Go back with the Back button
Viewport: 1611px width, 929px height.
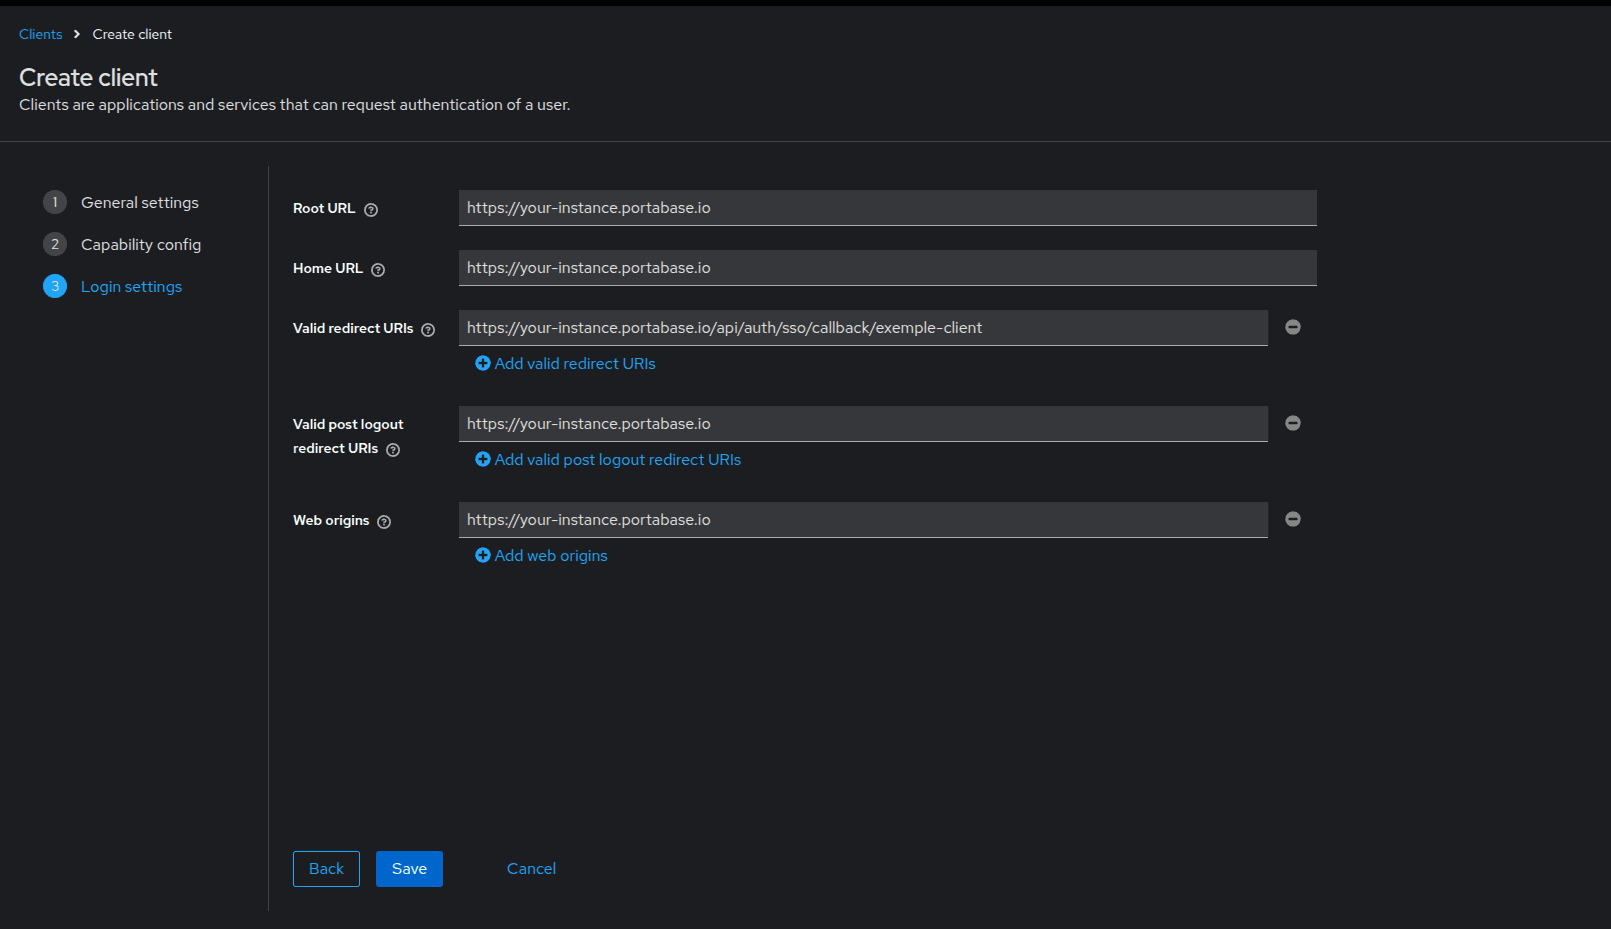326,868
